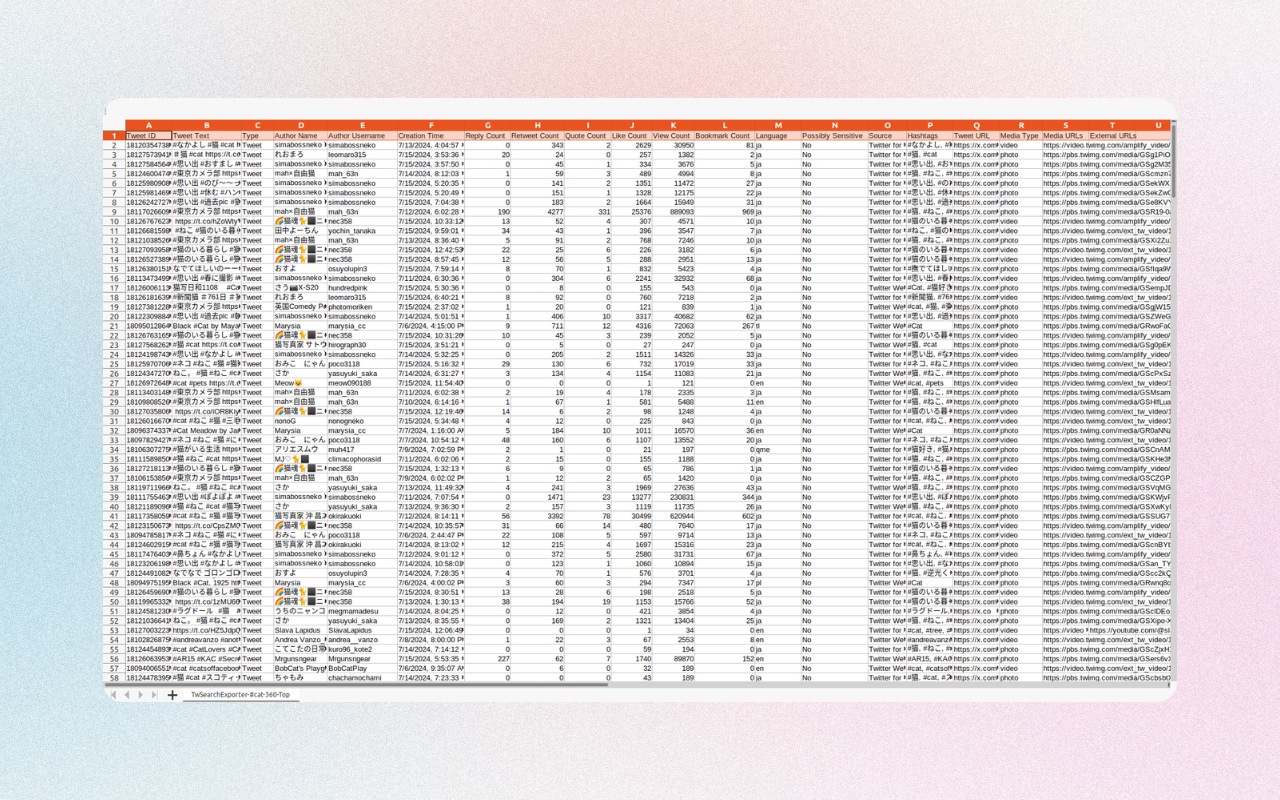Select column M header
Image resolution: width=1280 pixels, height=800 pixels.
click(777, 126)
